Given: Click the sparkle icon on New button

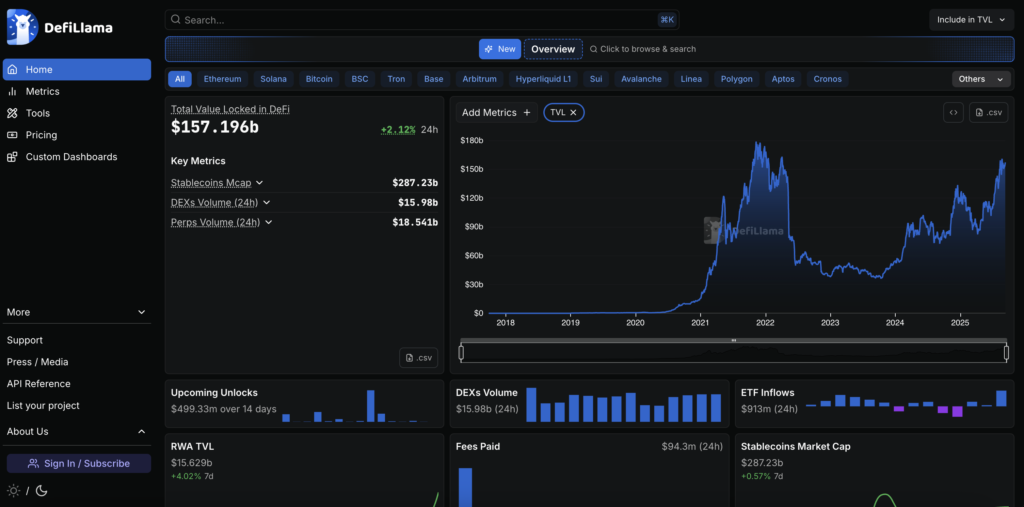Looking at the screenshot, I should point(488,49).
